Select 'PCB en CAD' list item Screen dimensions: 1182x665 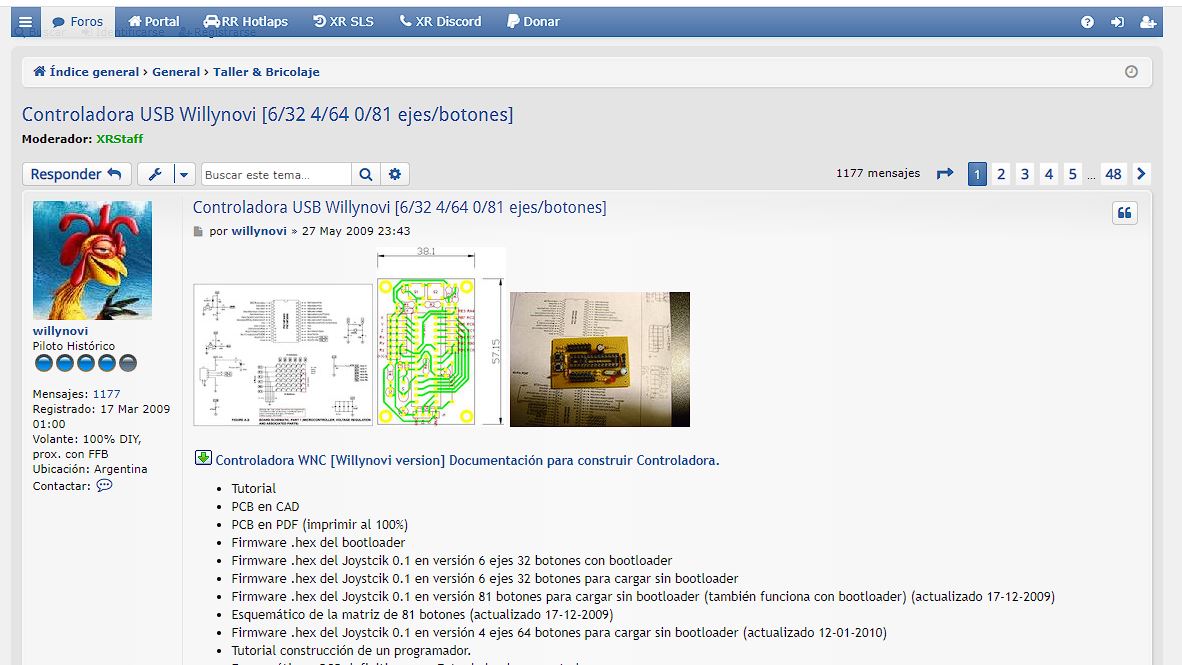265,507
